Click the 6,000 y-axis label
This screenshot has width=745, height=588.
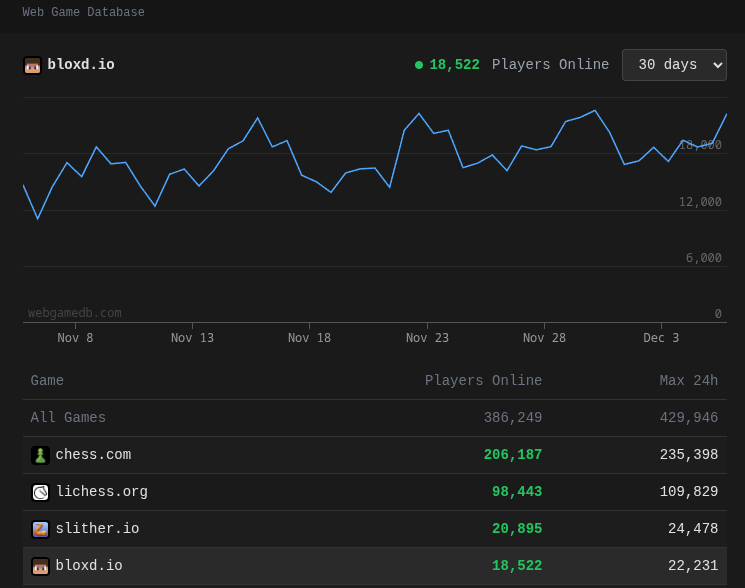coord(704,258)
